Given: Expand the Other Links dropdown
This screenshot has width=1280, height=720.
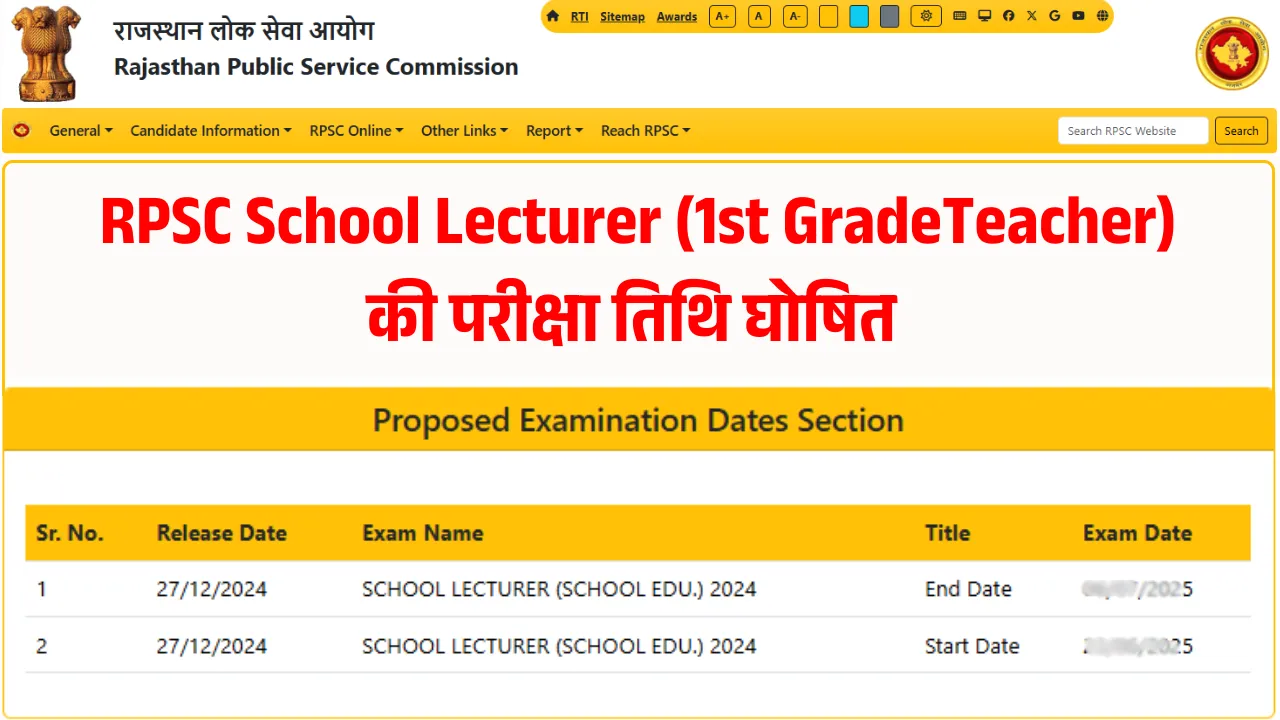Looking at the screenshot, I should pos(464,130).
